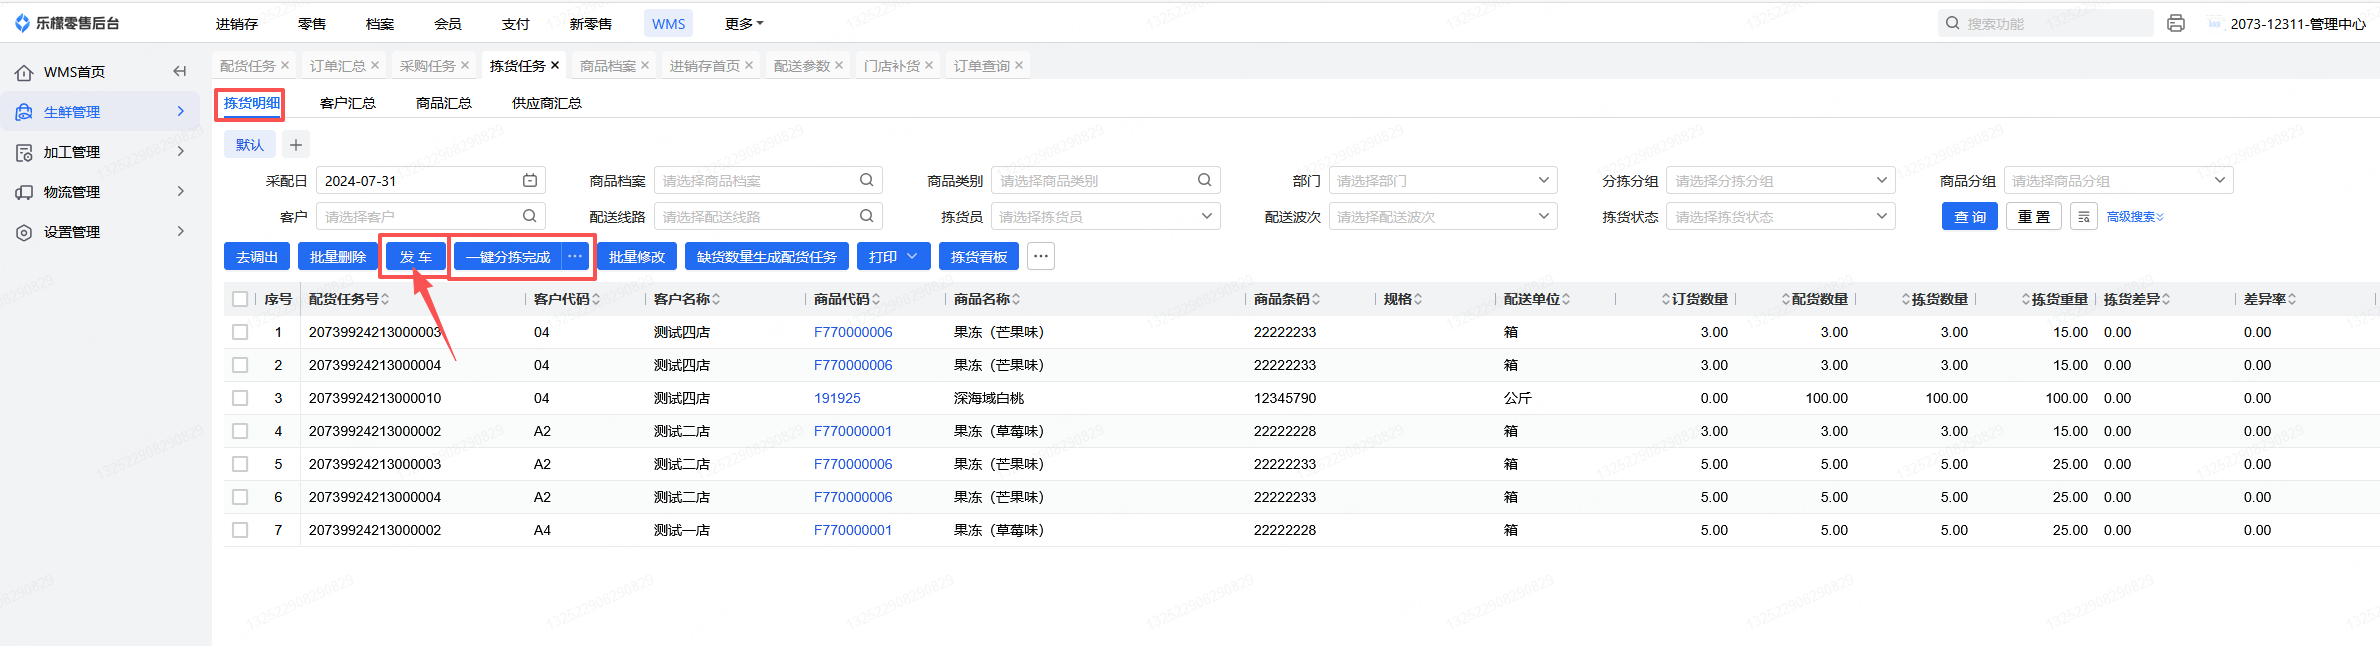Select the checkbox for row 3
The image size is (2380, 646).
tap(240, 398)
